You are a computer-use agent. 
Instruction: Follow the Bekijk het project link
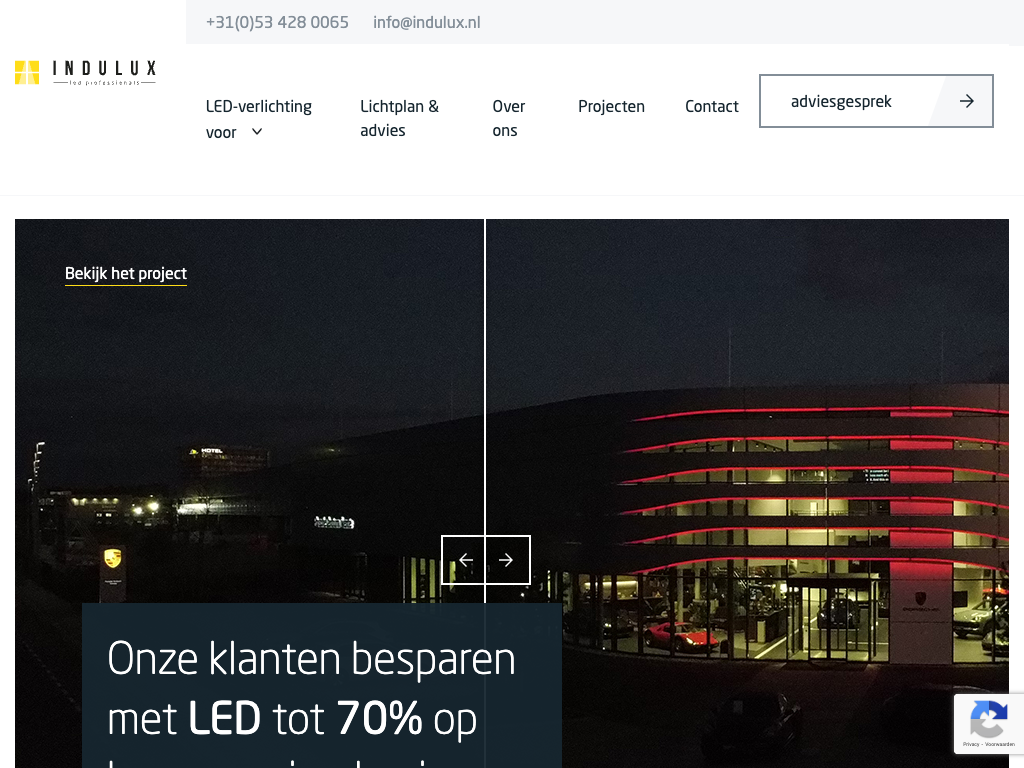pyautogui.click(x=126, y=274)
